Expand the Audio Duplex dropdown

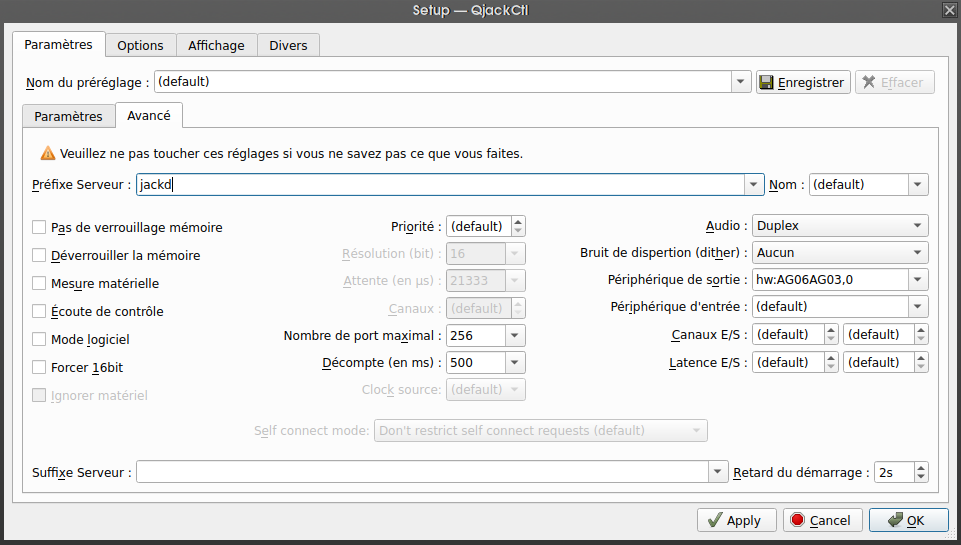click(840, 226)
